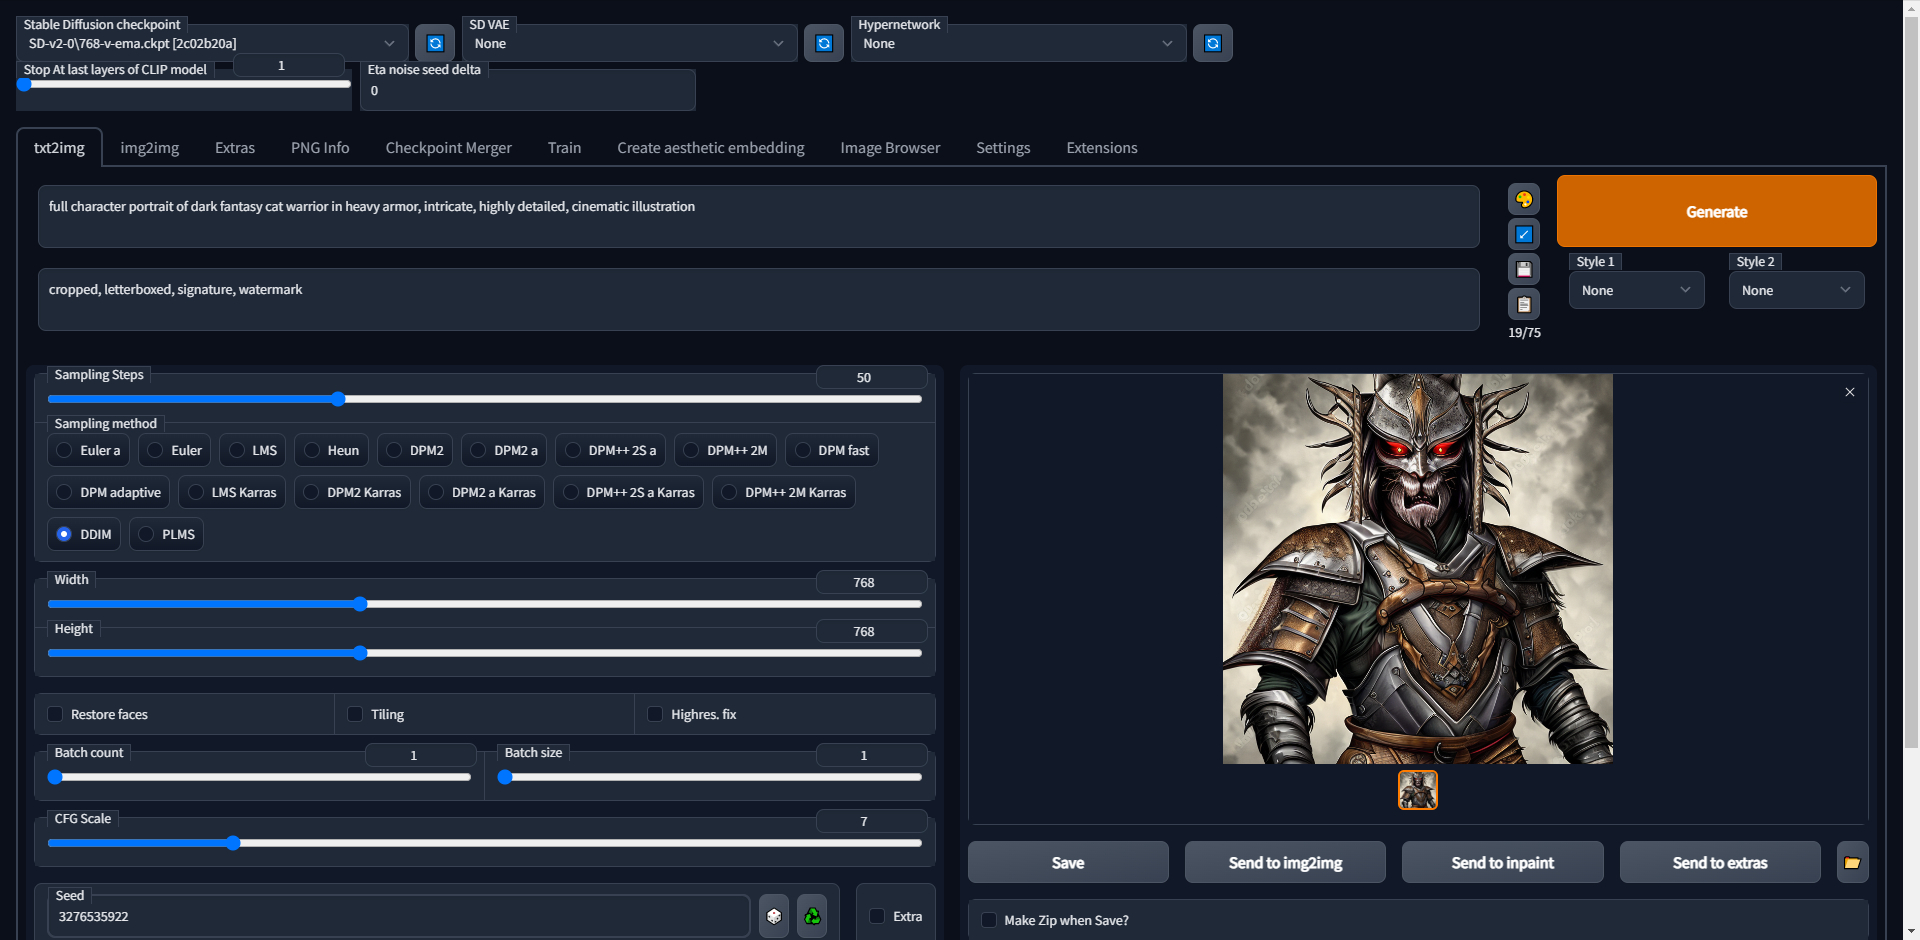Select the Euler a sampling method
Screen dimensions: 1920x940
click(65, 451)
